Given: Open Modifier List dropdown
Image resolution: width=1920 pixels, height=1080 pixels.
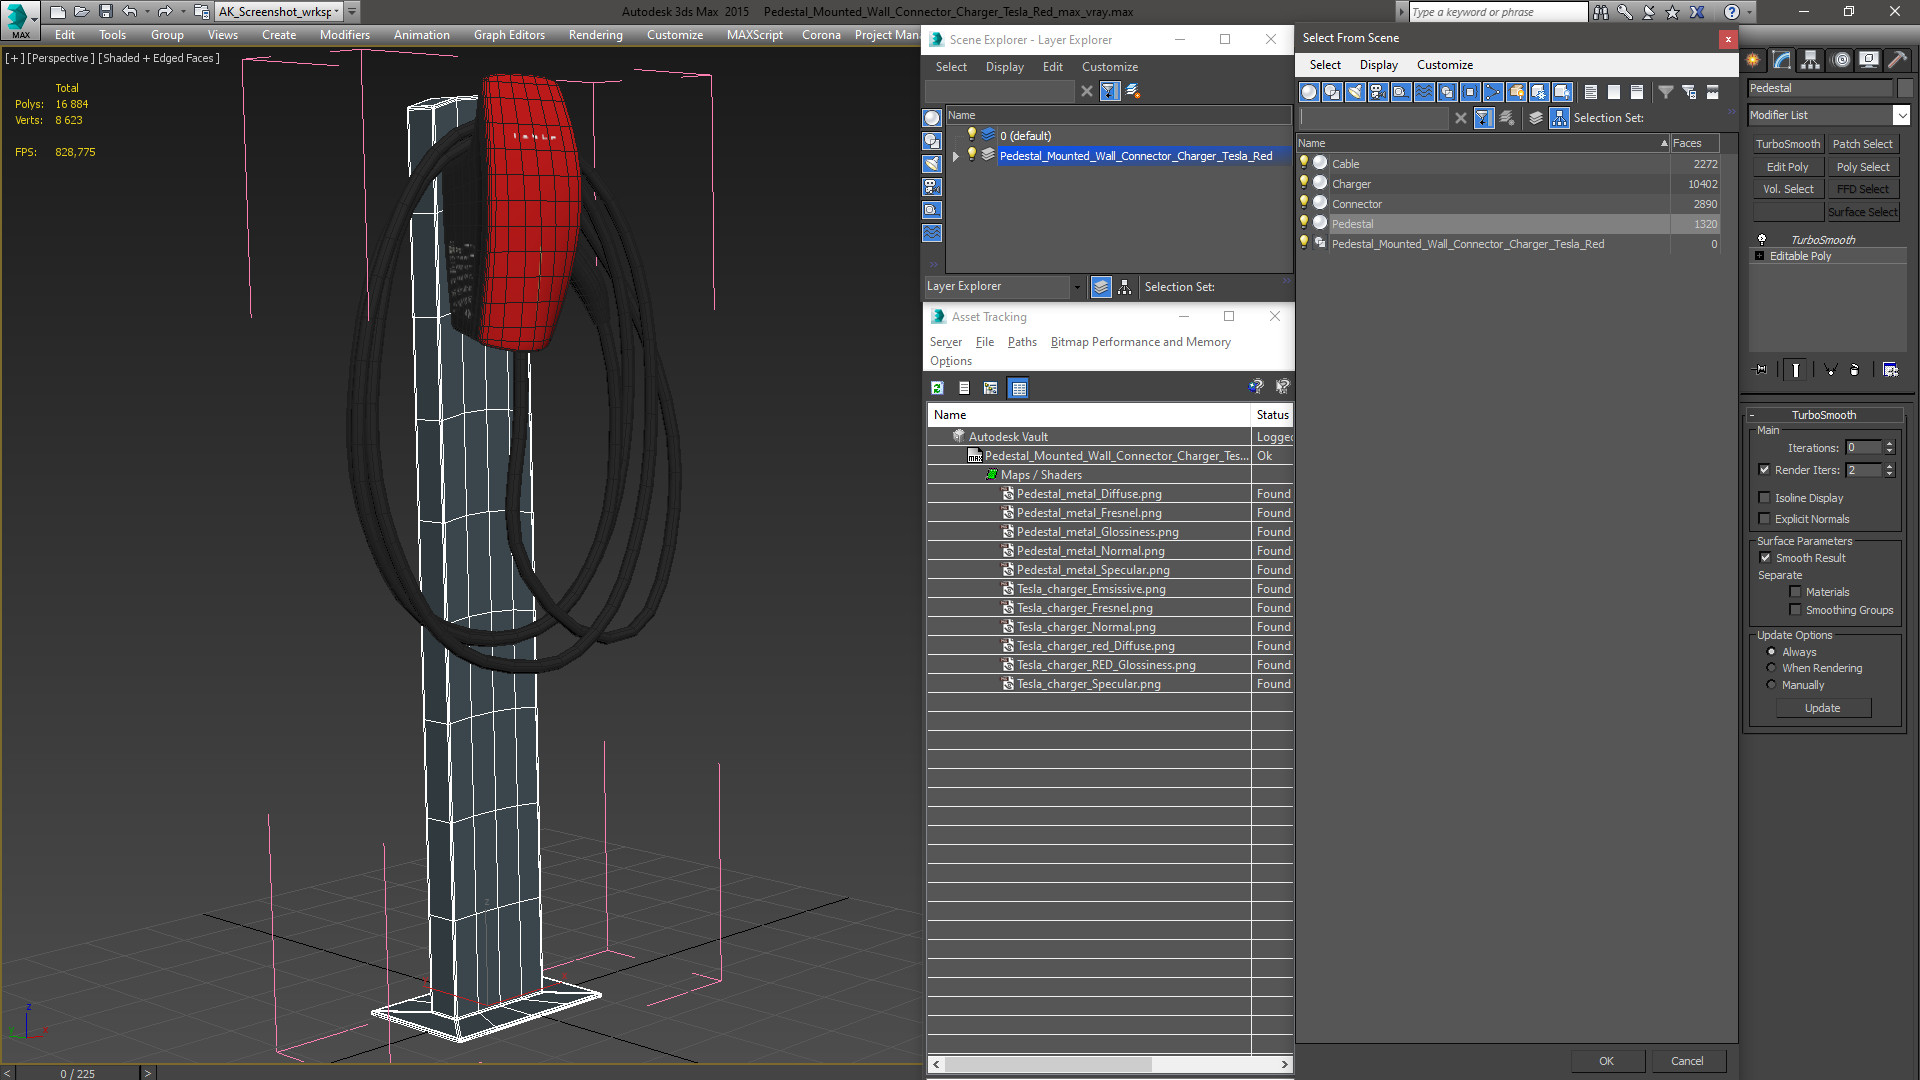Looking at the screenshot, I should pyautogui.click(x=1901, y=115).
